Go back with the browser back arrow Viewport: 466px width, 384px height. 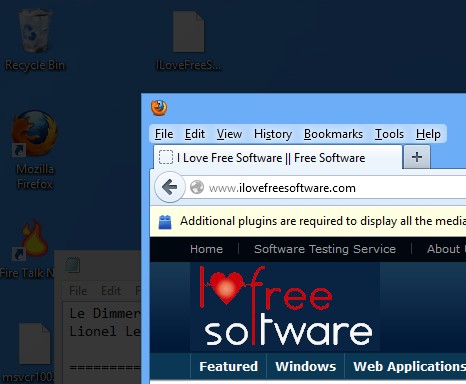[x=169, y=187]
